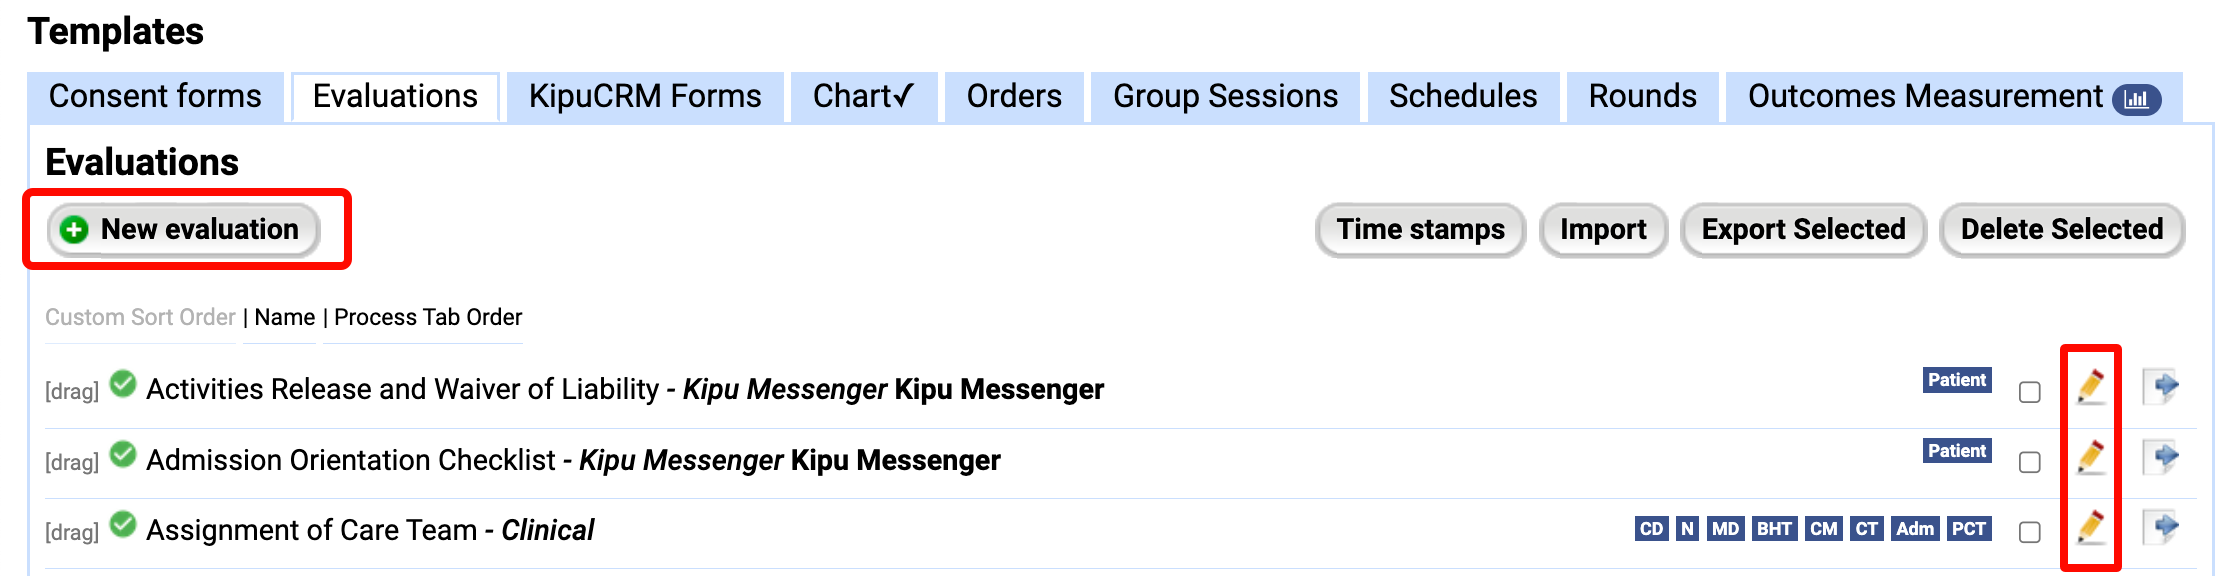Tick the Admission Orientation Checklist checkbox

coord(2029,462)
